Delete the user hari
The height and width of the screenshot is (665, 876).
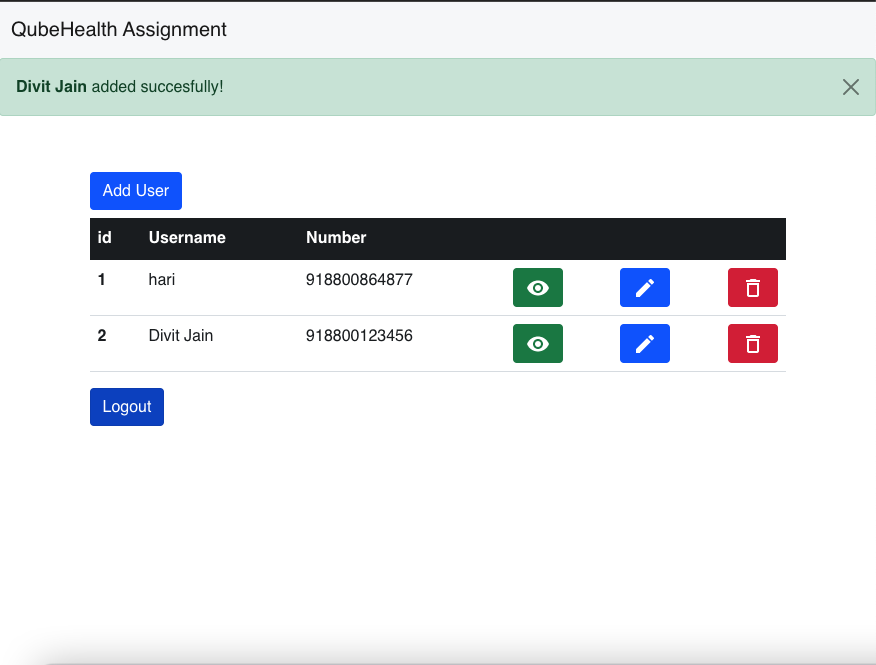pyautogui.click(x=753, y=287)
